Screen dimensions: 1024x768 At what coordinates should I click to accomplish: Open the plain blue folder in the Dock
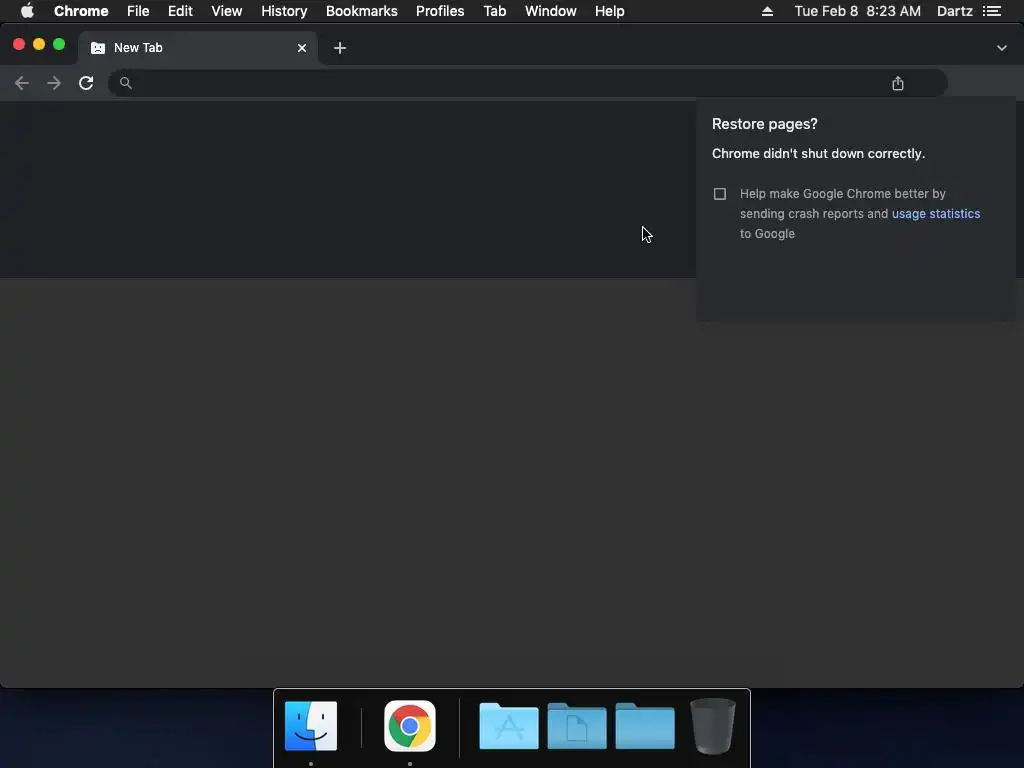coord(645,726)
